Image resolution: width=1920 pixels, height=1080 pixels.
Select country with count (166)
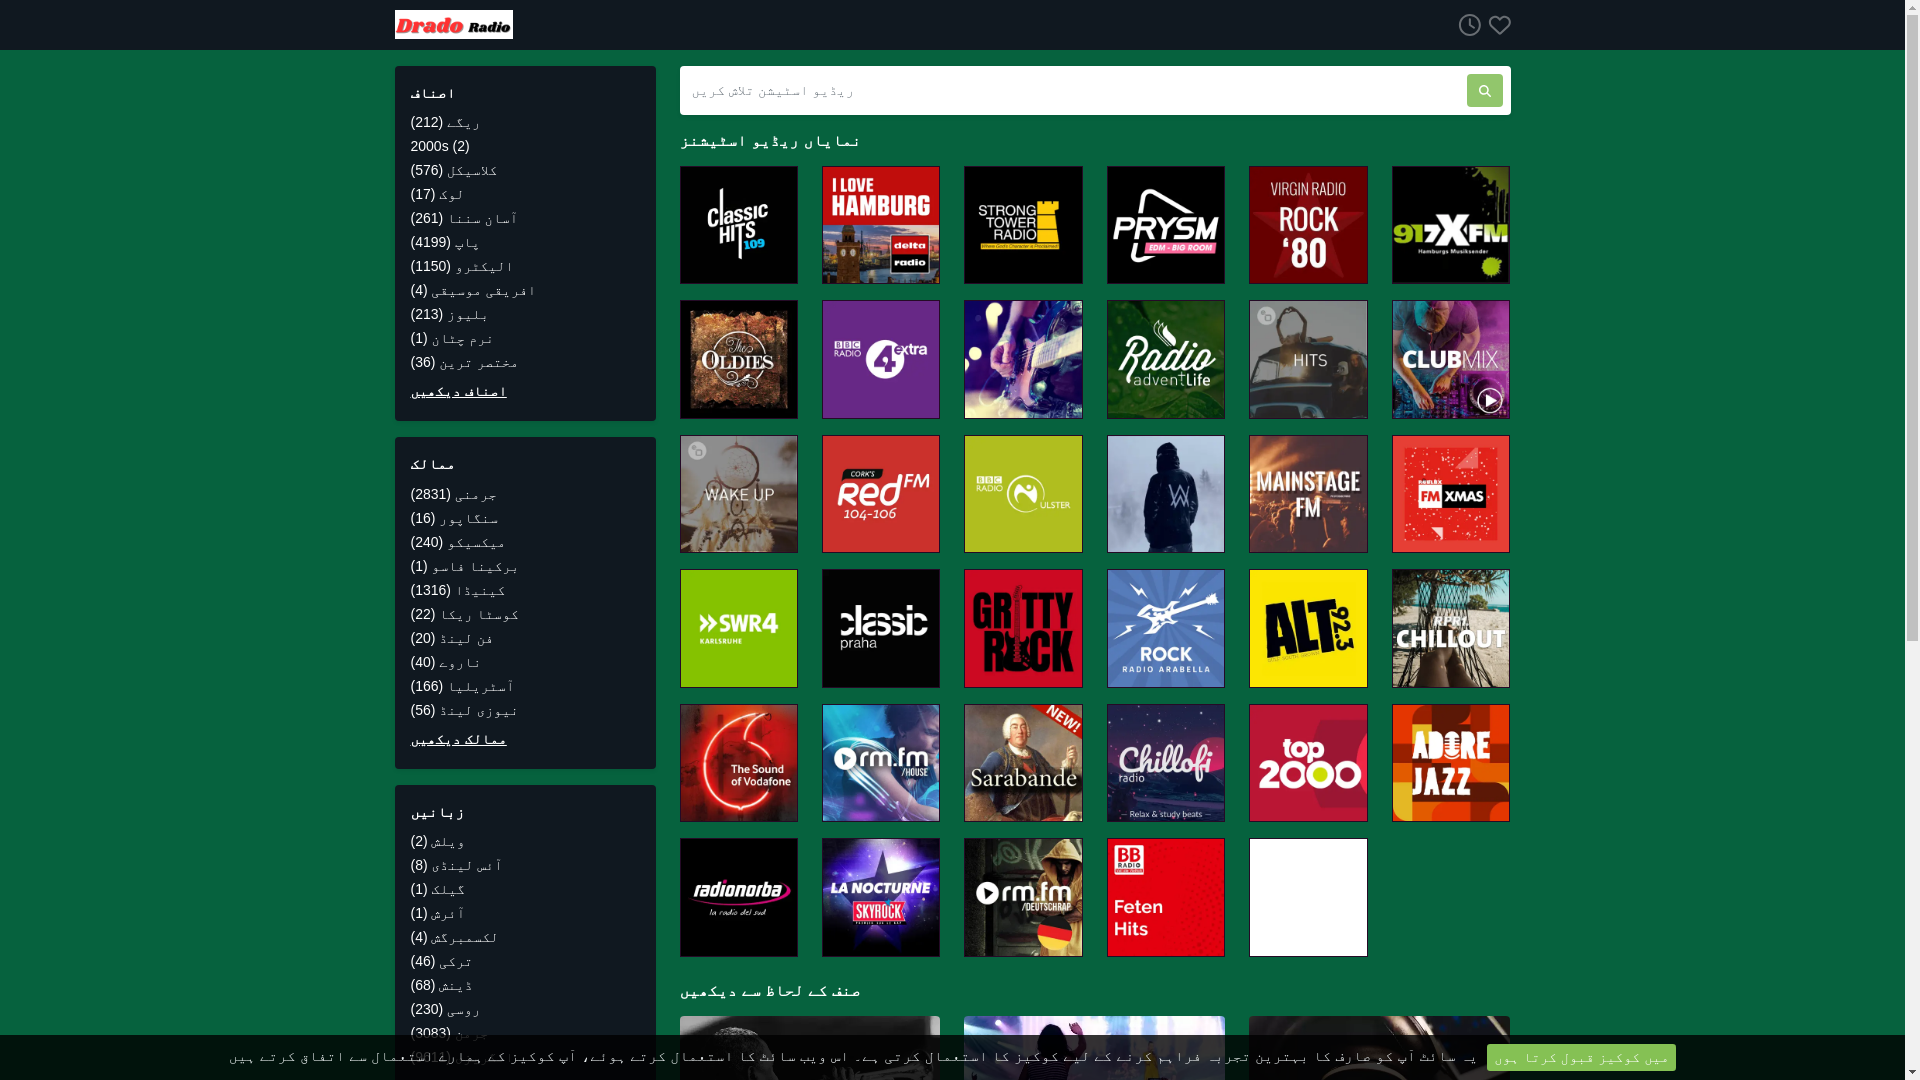pyautogui.click(x=462, y=686)
